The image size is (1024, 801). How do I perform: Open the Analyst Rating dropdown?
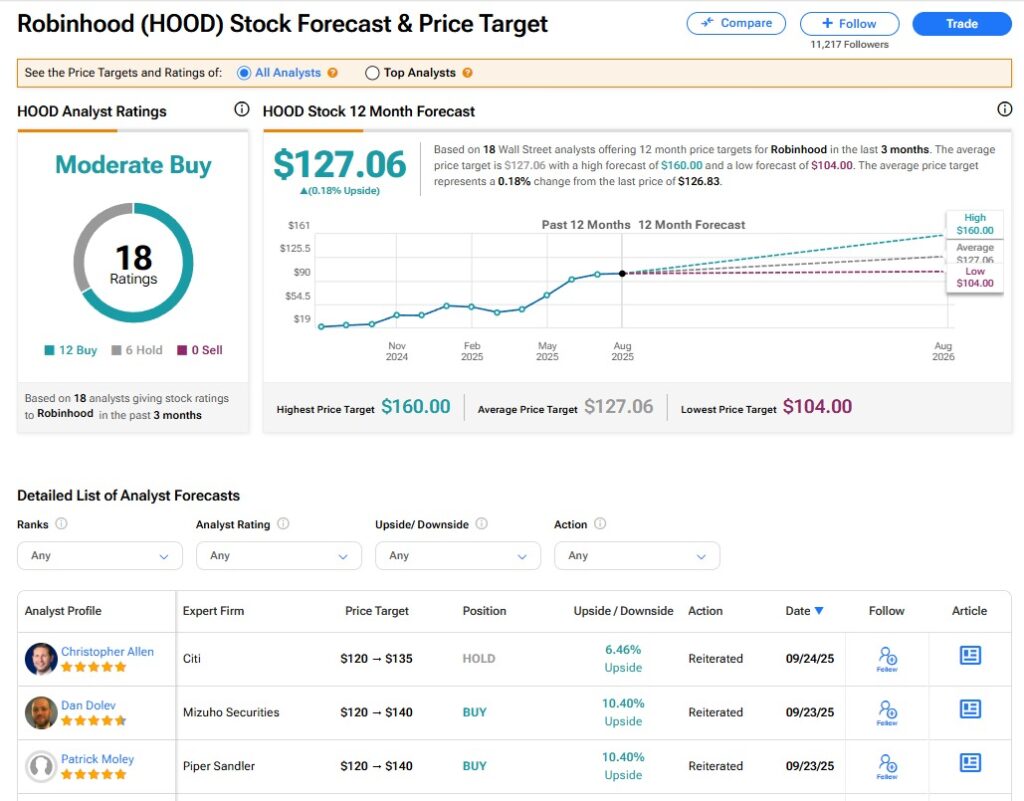(x=278, y=555)
